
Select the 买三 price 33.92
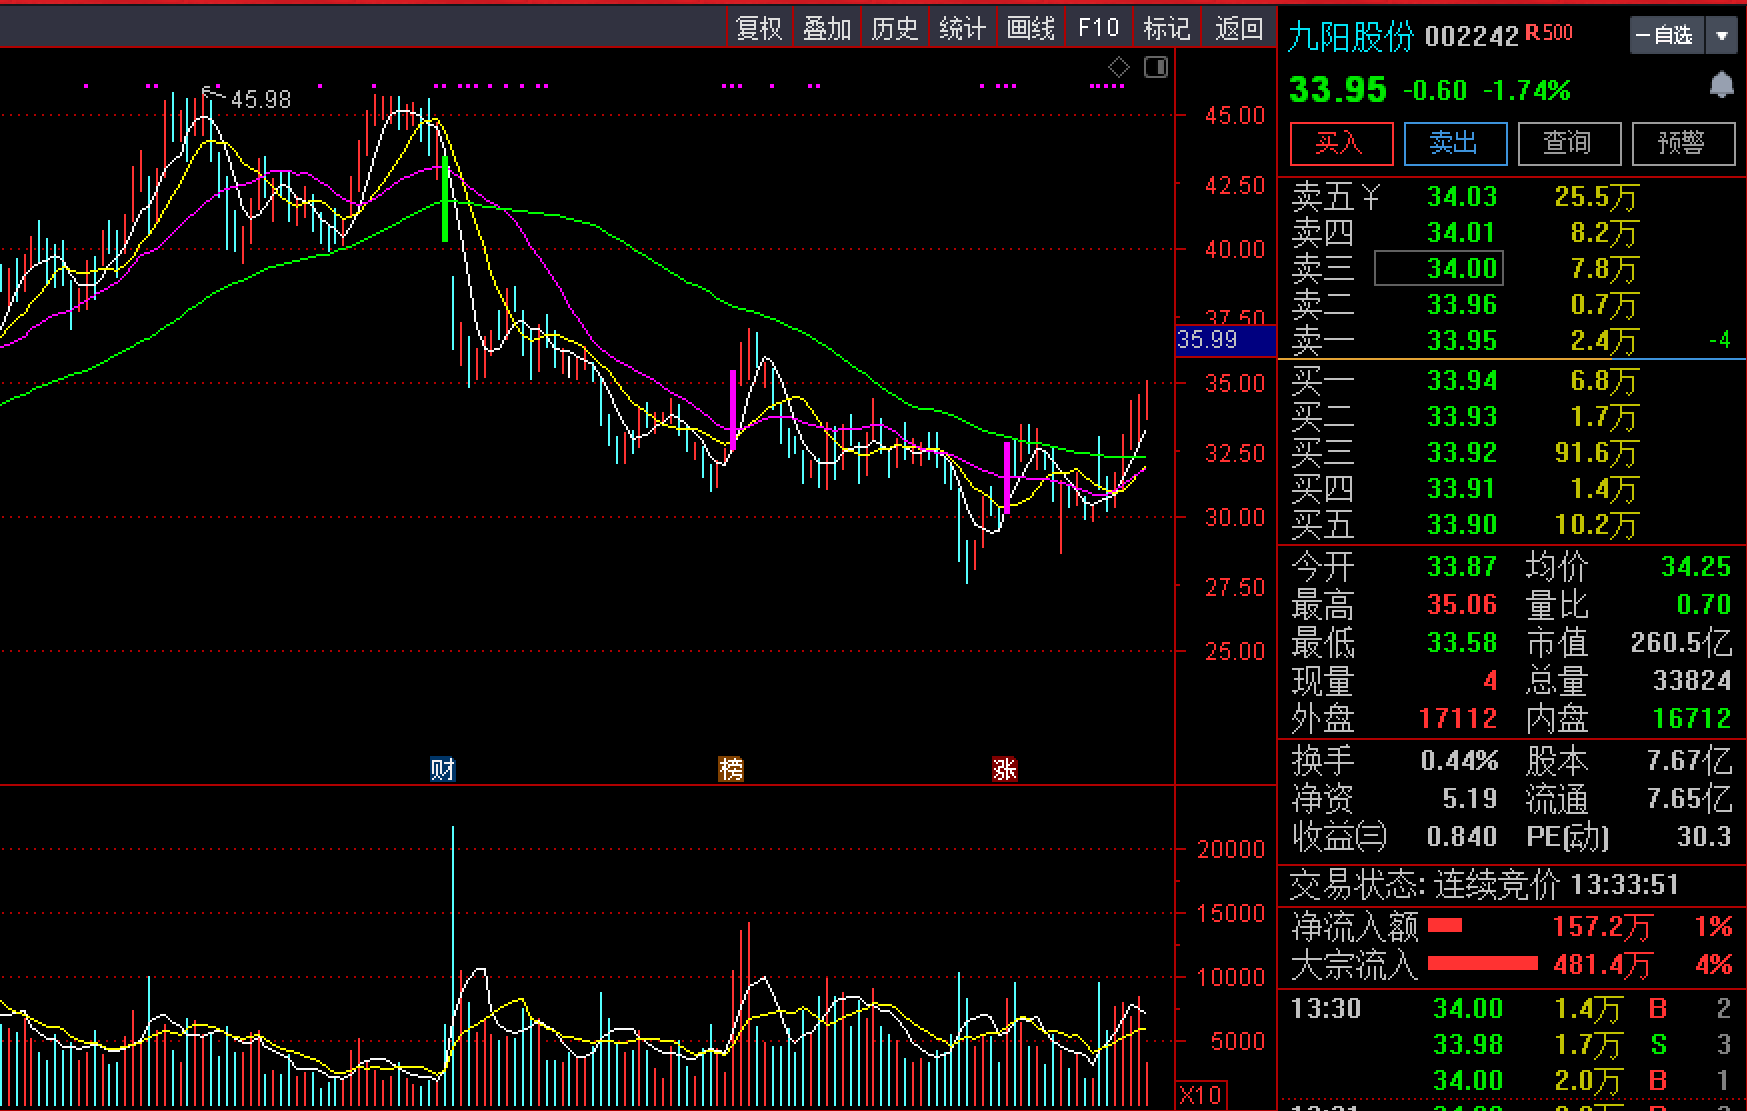click(1462, 453)
